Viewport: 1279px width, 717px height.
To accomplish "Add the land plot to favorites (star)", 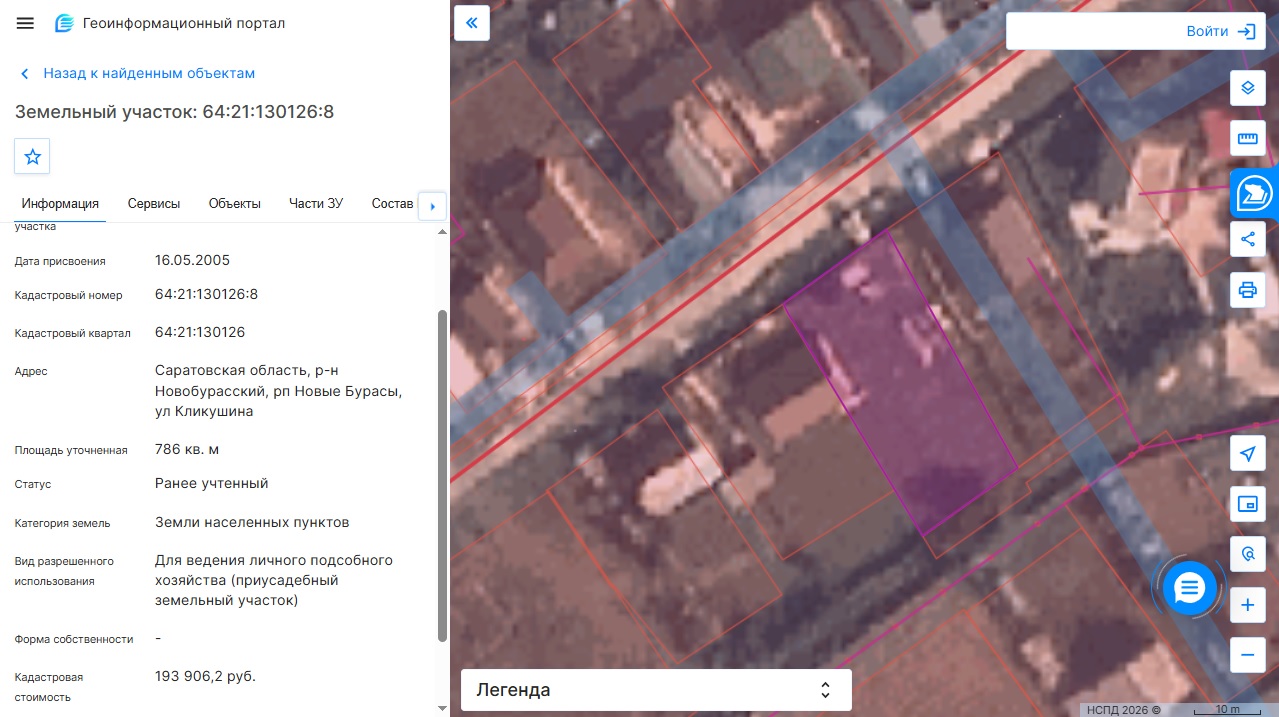I will point(32,156).
